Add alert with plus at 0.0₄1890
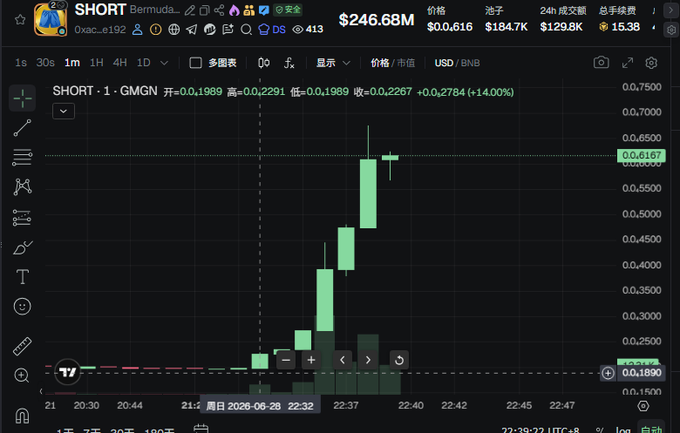Viewport: 680px width, 433px height. tap(608, 373)
